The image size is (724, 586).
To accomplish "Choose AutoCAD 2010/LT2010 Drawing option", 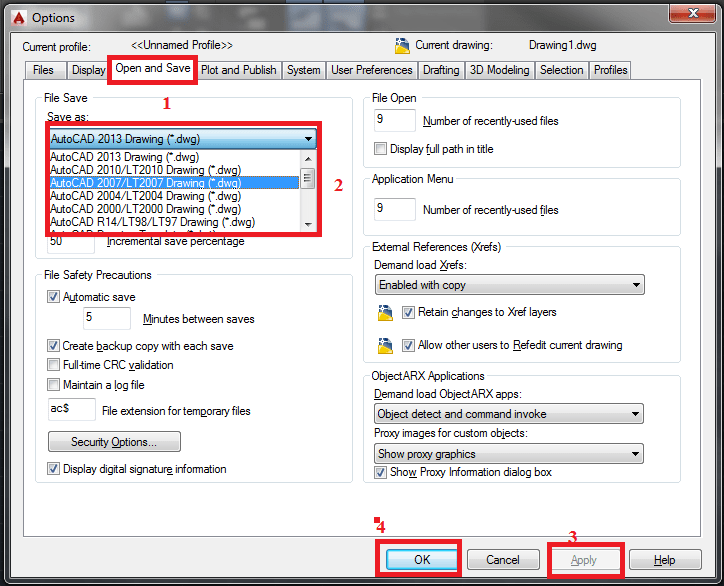I will [174, 170].
